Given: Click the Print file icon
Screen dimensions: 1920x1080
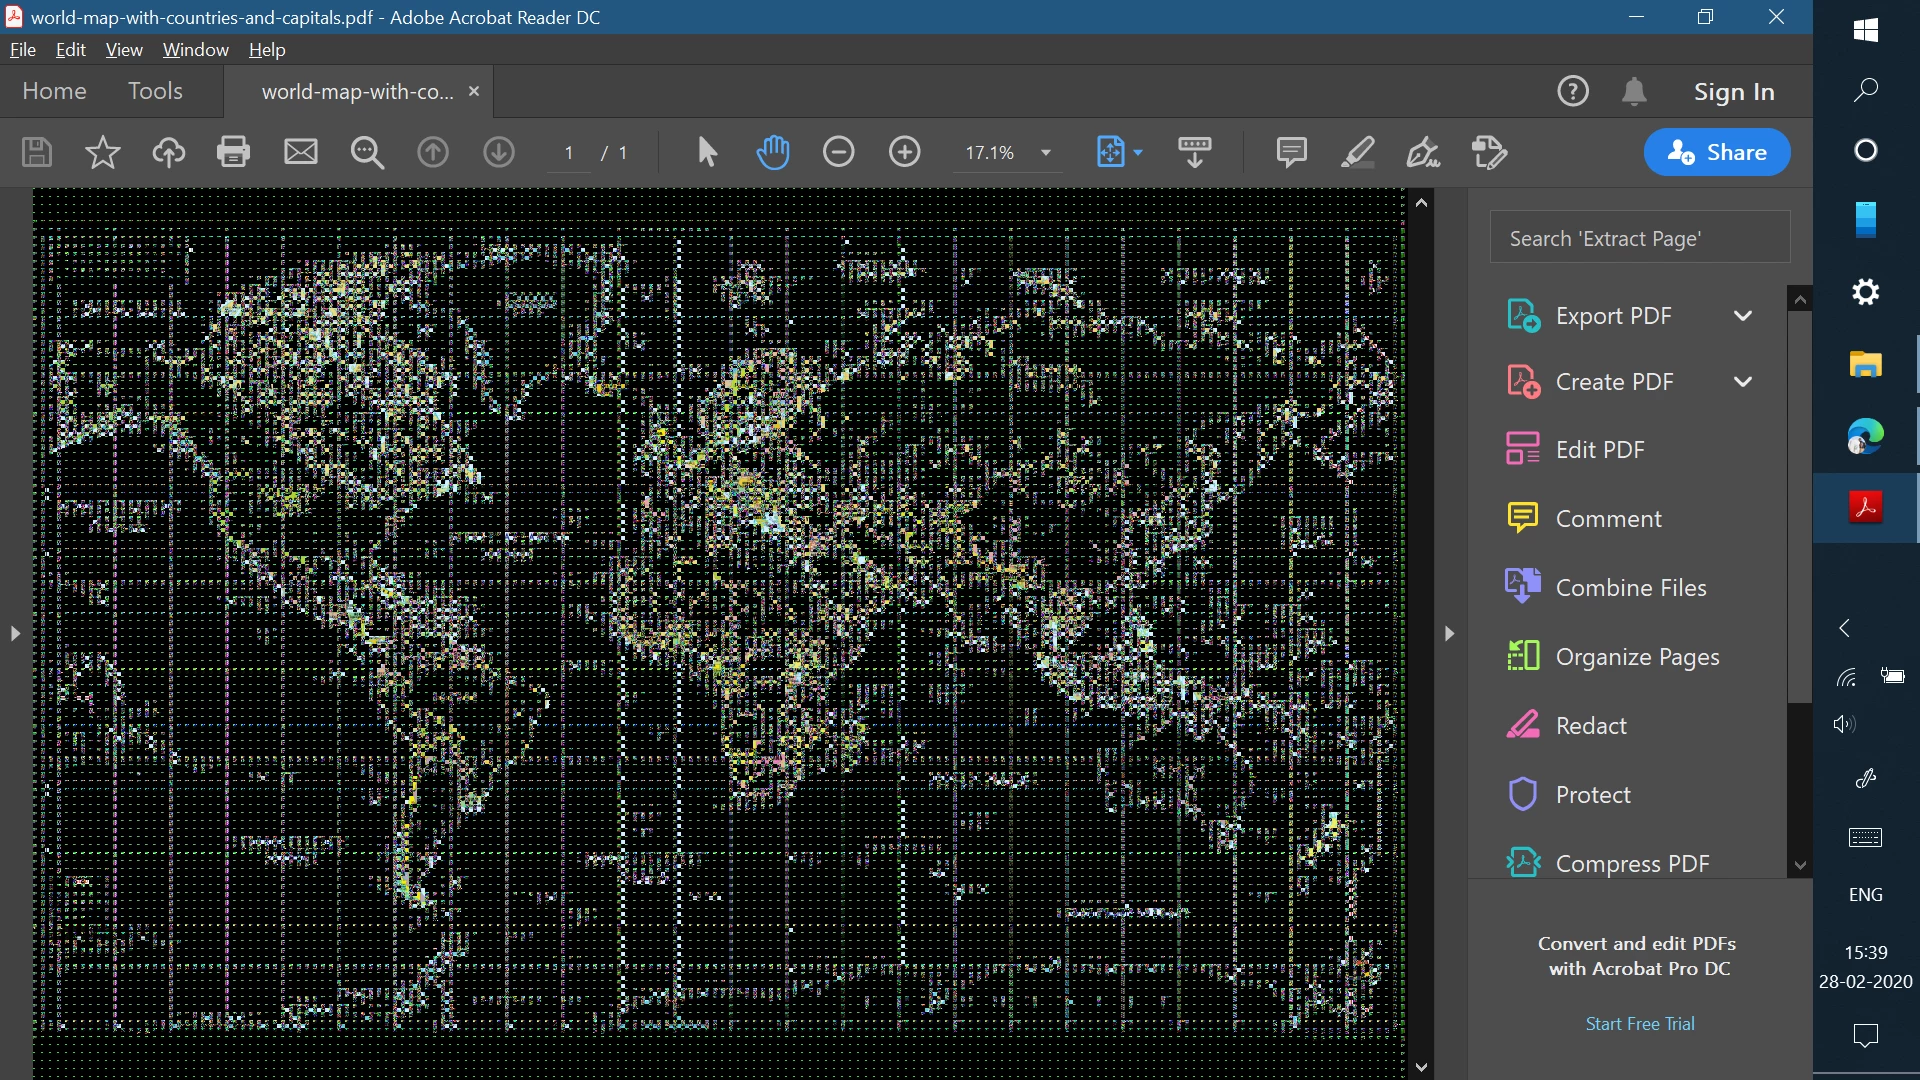Looking at the screenshot, I should [233, 152].
